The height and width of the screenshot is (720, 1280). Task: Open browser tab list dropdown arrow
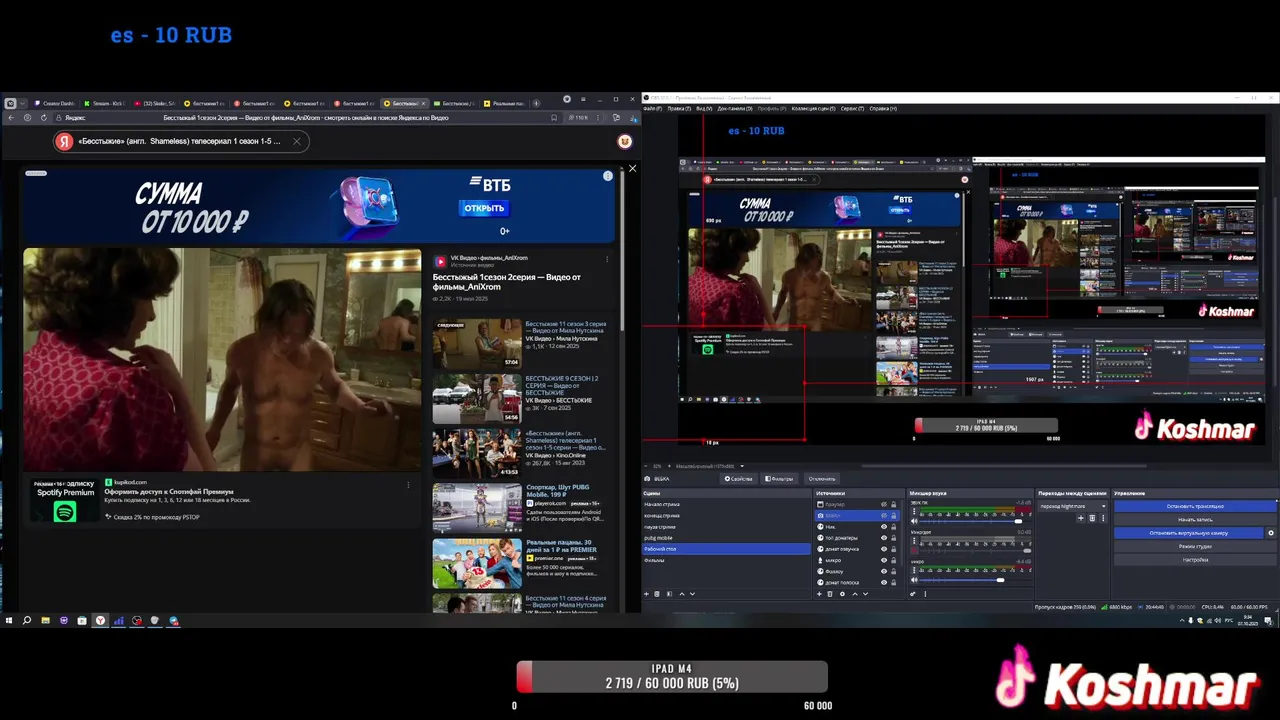coord(23,102)
